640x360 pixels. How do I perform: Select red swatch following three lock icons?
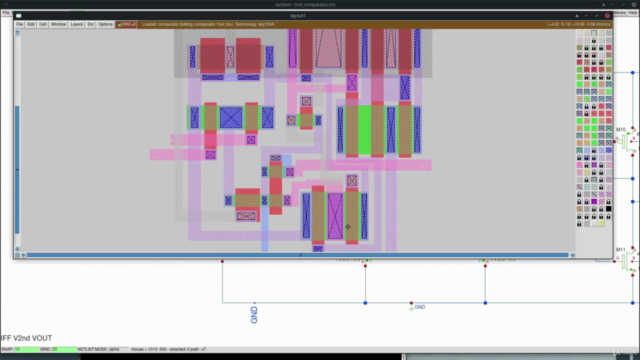click(609, 48)
